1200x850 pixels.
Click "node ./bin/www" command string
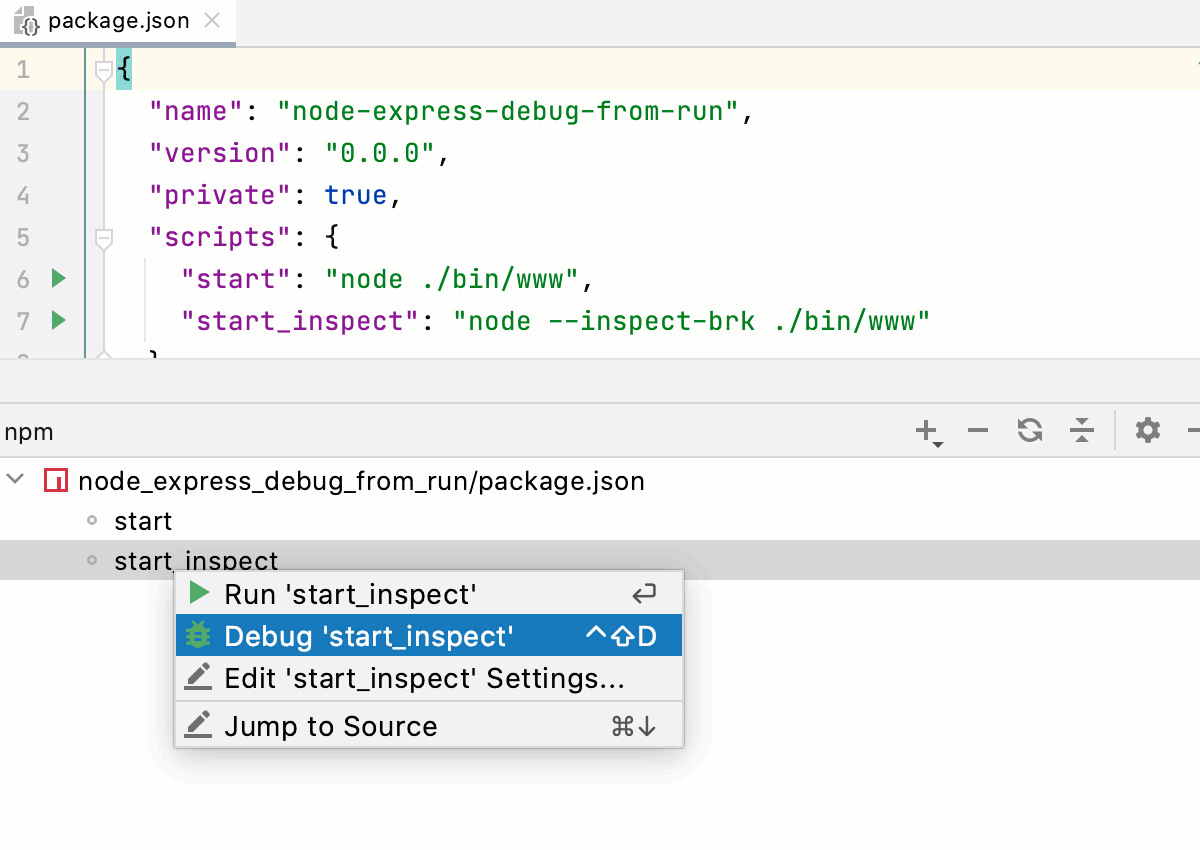(451, 279)
